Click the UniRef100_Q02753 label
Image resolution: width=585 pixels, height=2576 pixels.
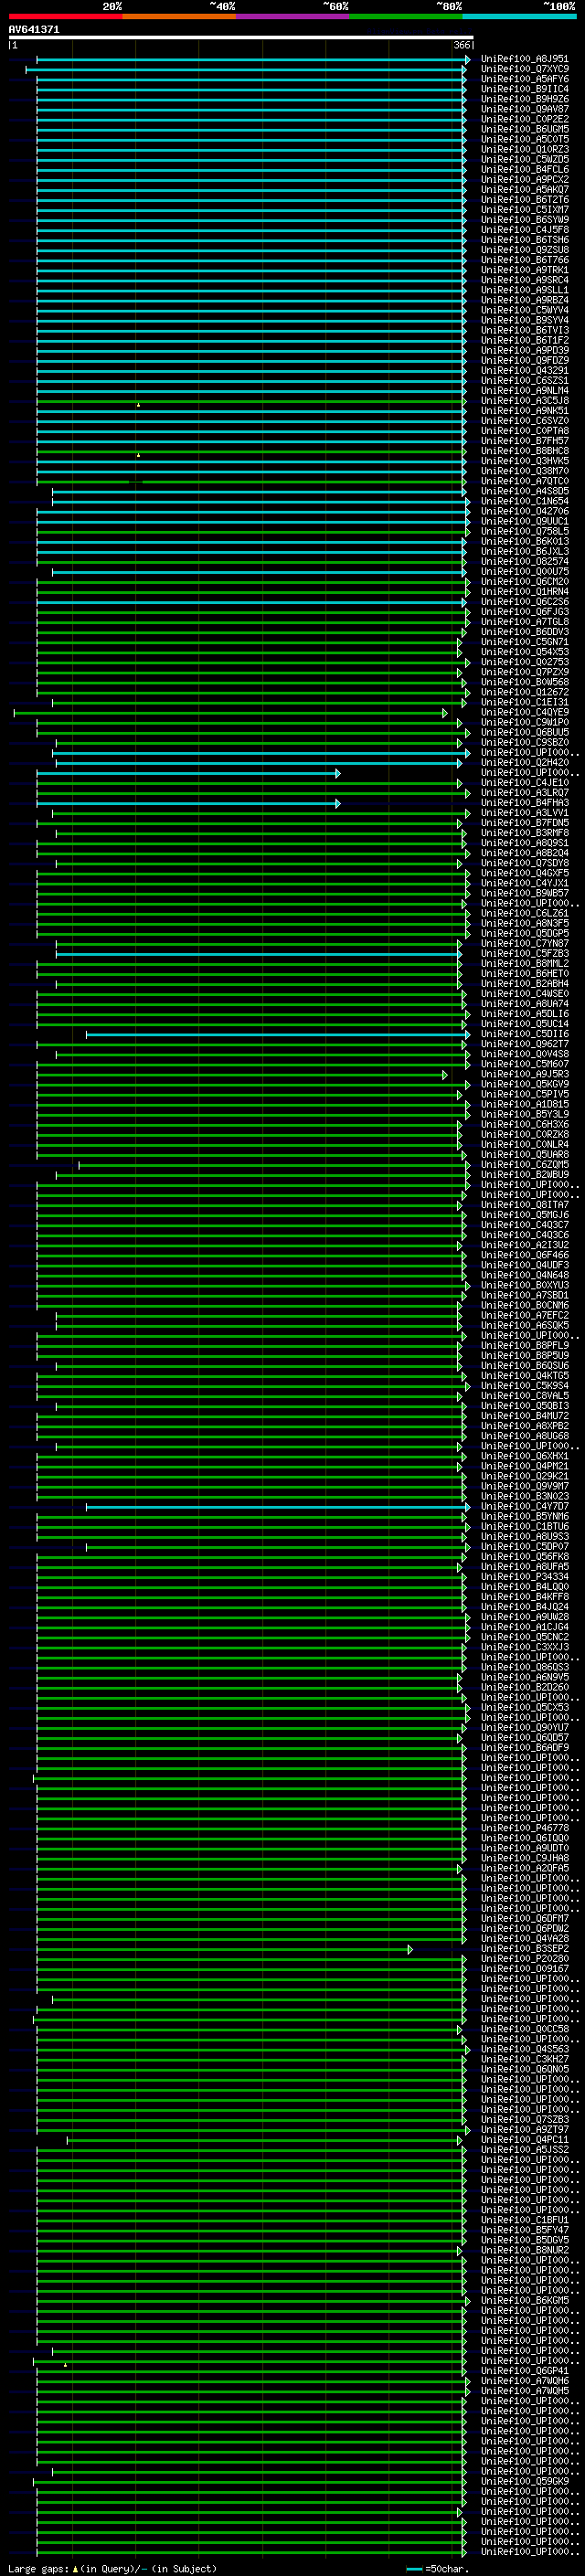pyautogui.click(x=525, y=662)
